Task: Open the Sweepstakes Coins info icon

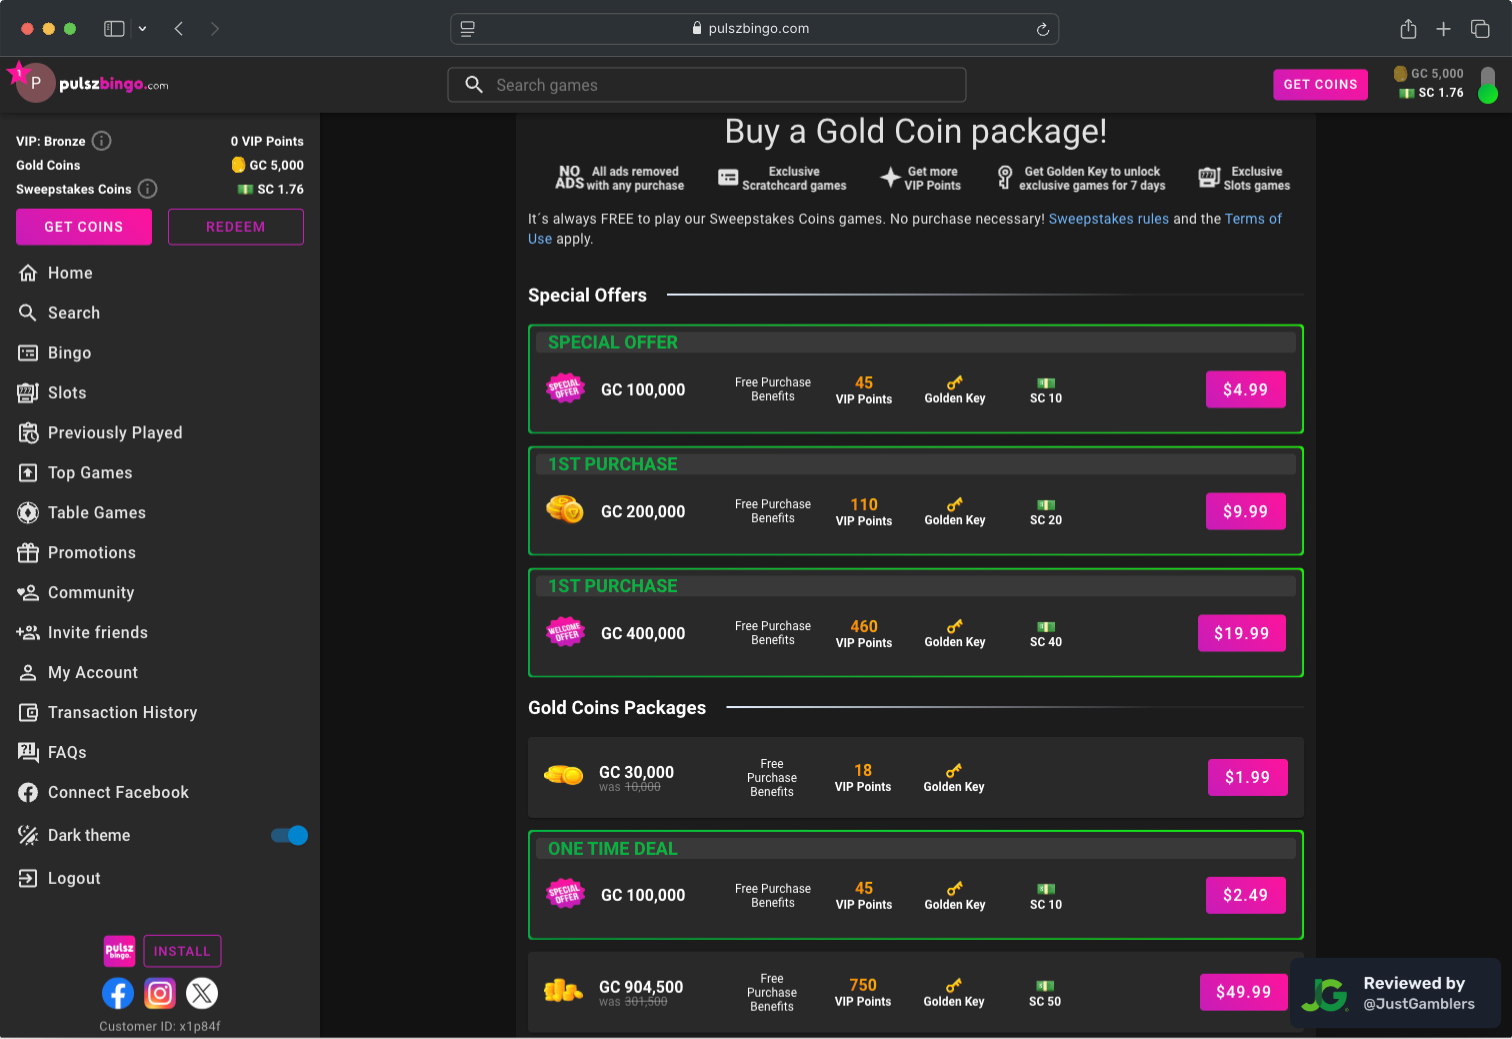Action: pyautogui.click(x=147, y=189)
